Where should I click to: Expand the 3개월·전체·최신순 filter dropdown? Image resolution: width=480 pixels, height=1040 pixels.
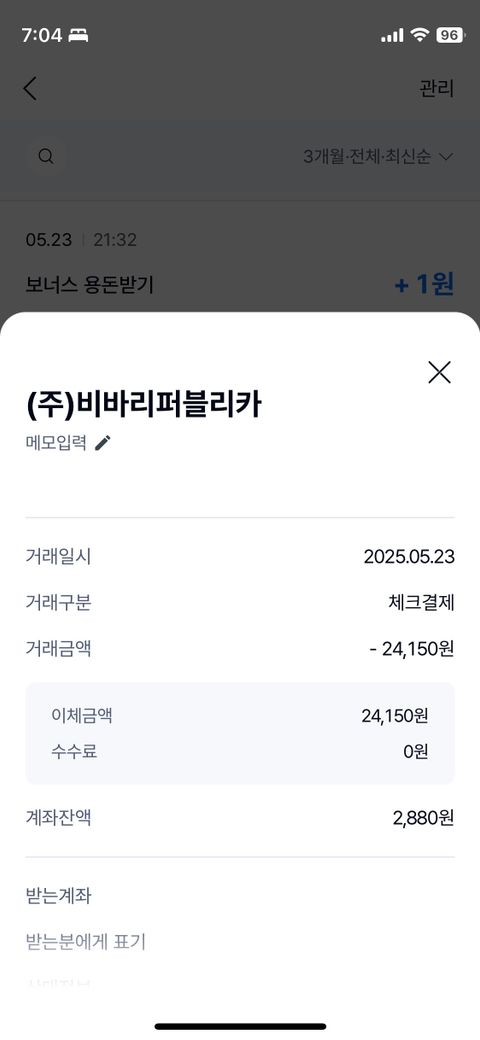click(378, 157)
